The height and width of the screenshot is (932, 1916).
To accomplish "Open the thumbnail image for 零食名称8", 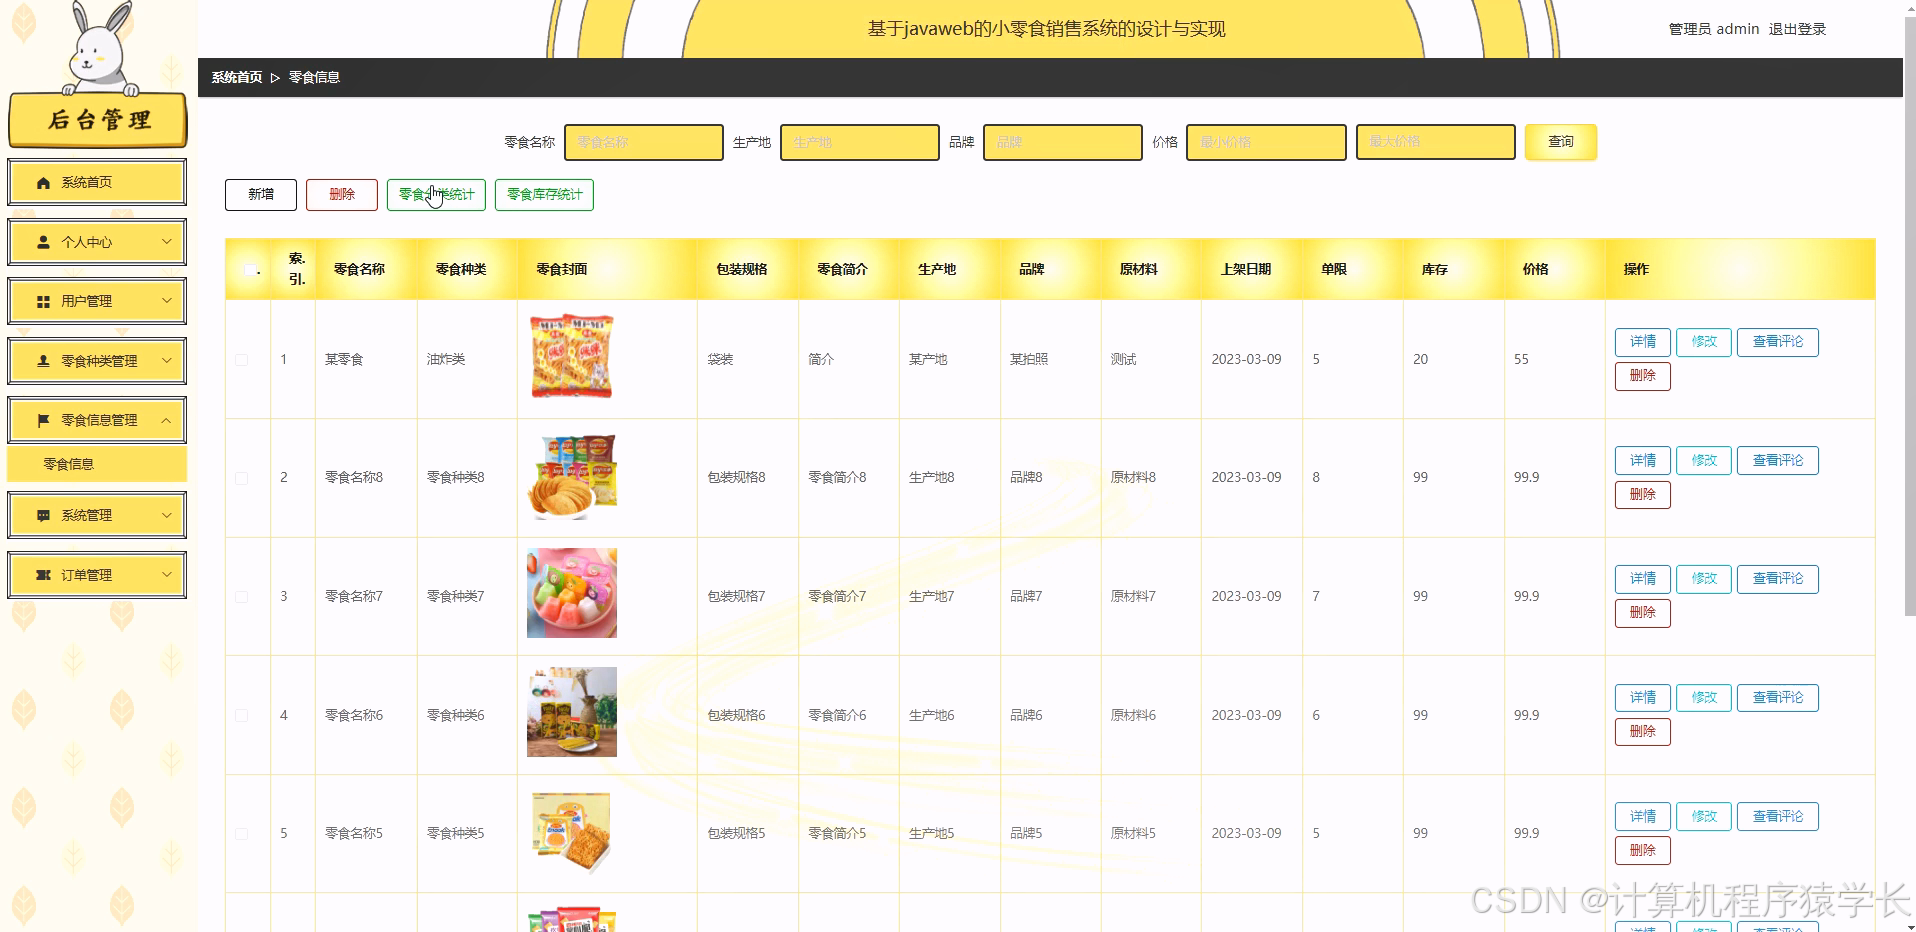I will (571, 477).
